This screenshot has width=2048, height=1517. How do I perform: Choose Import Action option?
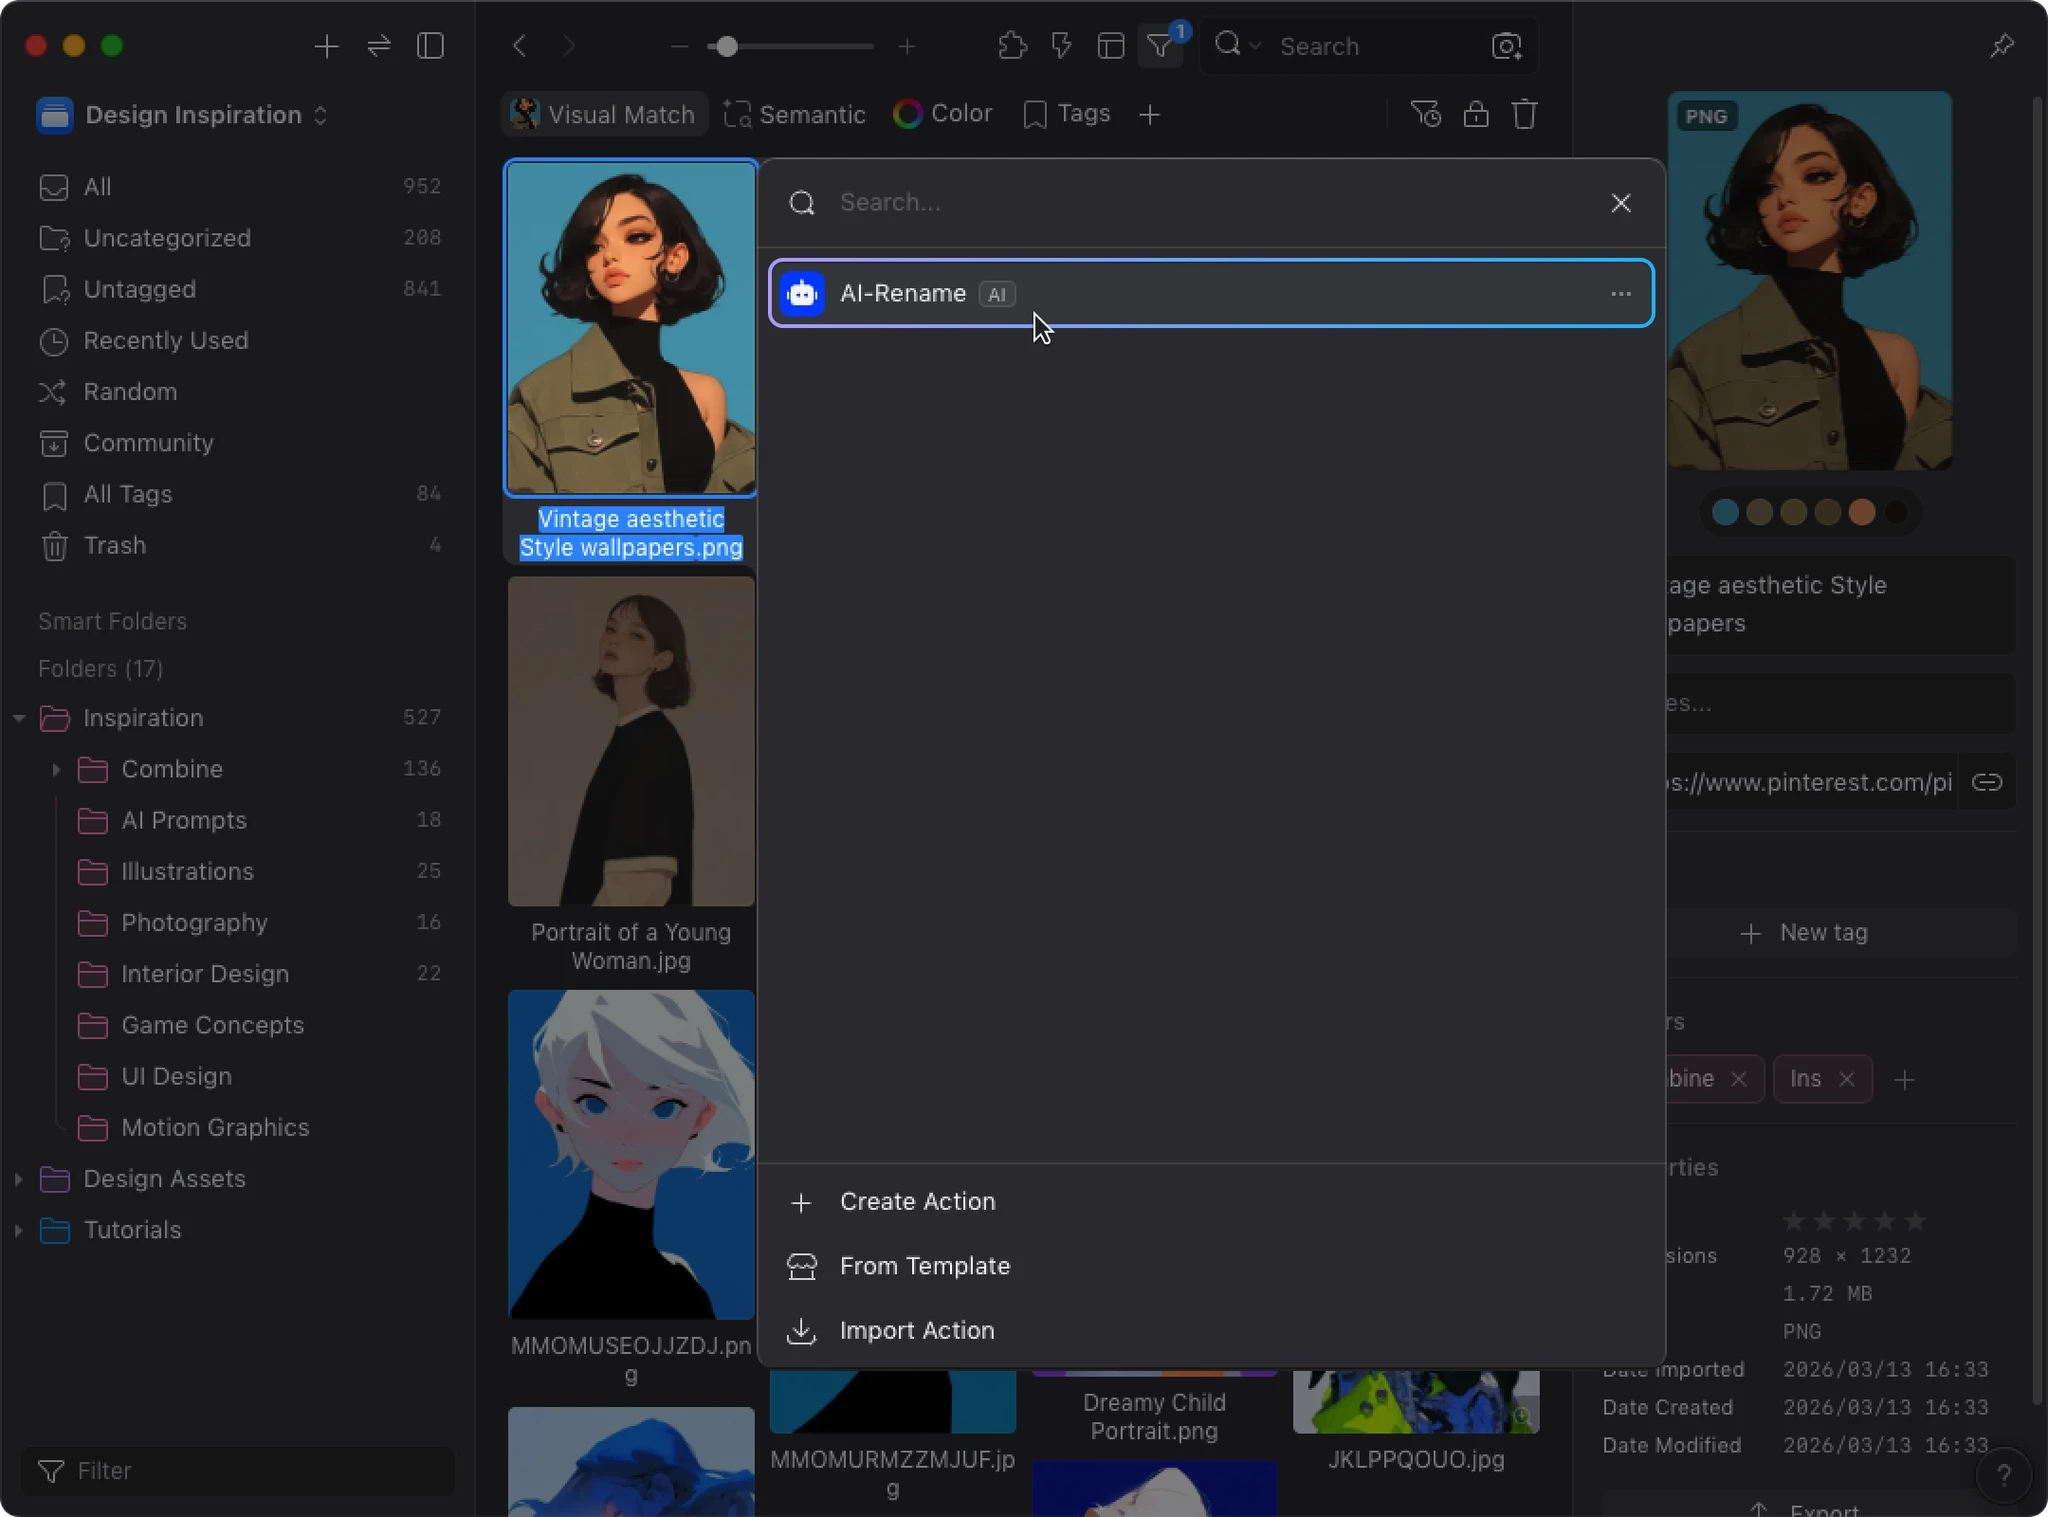tap(917, 1330)
